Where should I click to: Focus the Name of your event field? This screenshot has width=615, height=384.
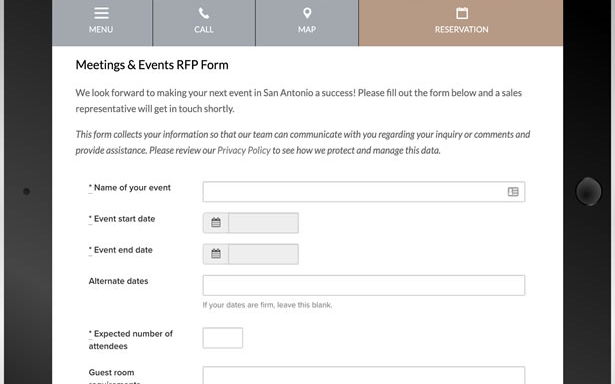364,192
